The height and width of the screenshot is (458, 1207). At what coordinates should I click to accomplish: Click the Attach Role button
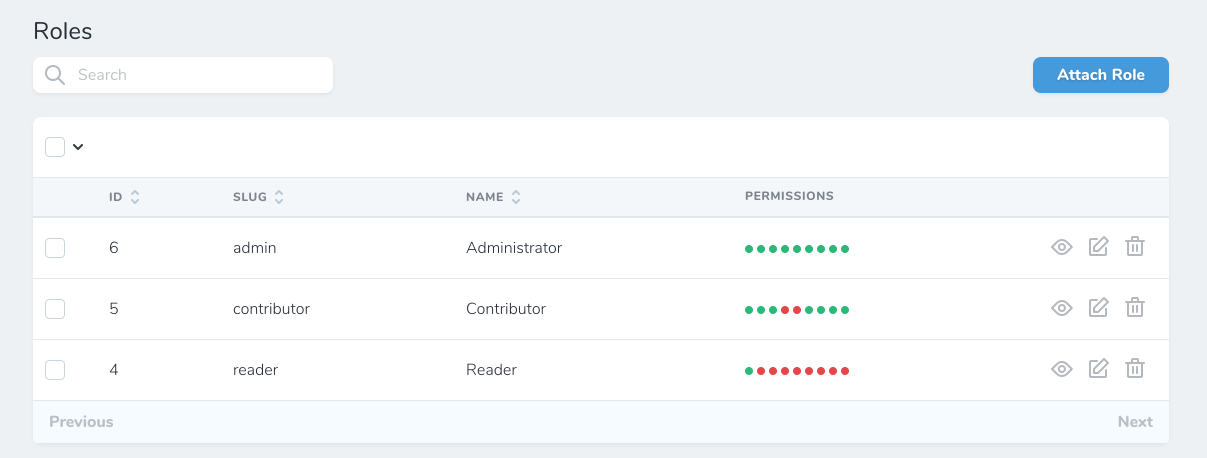1100,75
